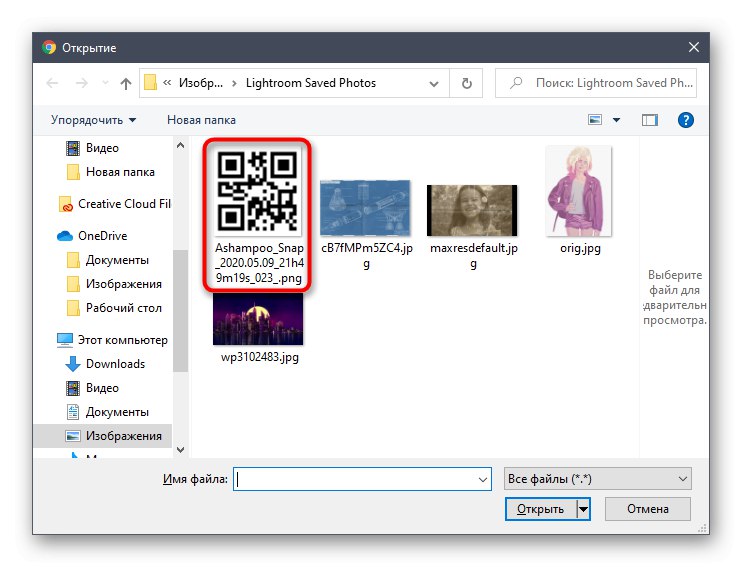Click the navigation pane scrollbar thumb
The image size is (742, 567).
[180, 310]
